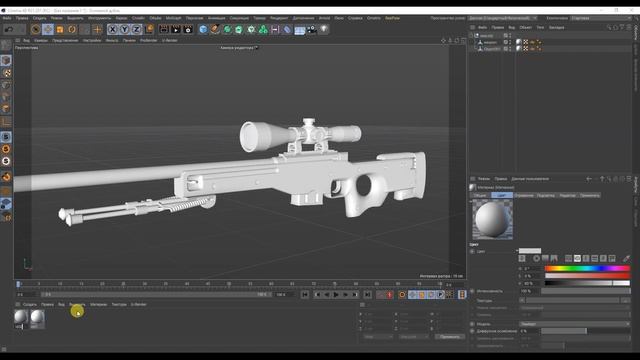Click Render to Picture Viewer icon
The height and width of the screenshot is (360, 640).
point(176,29)
